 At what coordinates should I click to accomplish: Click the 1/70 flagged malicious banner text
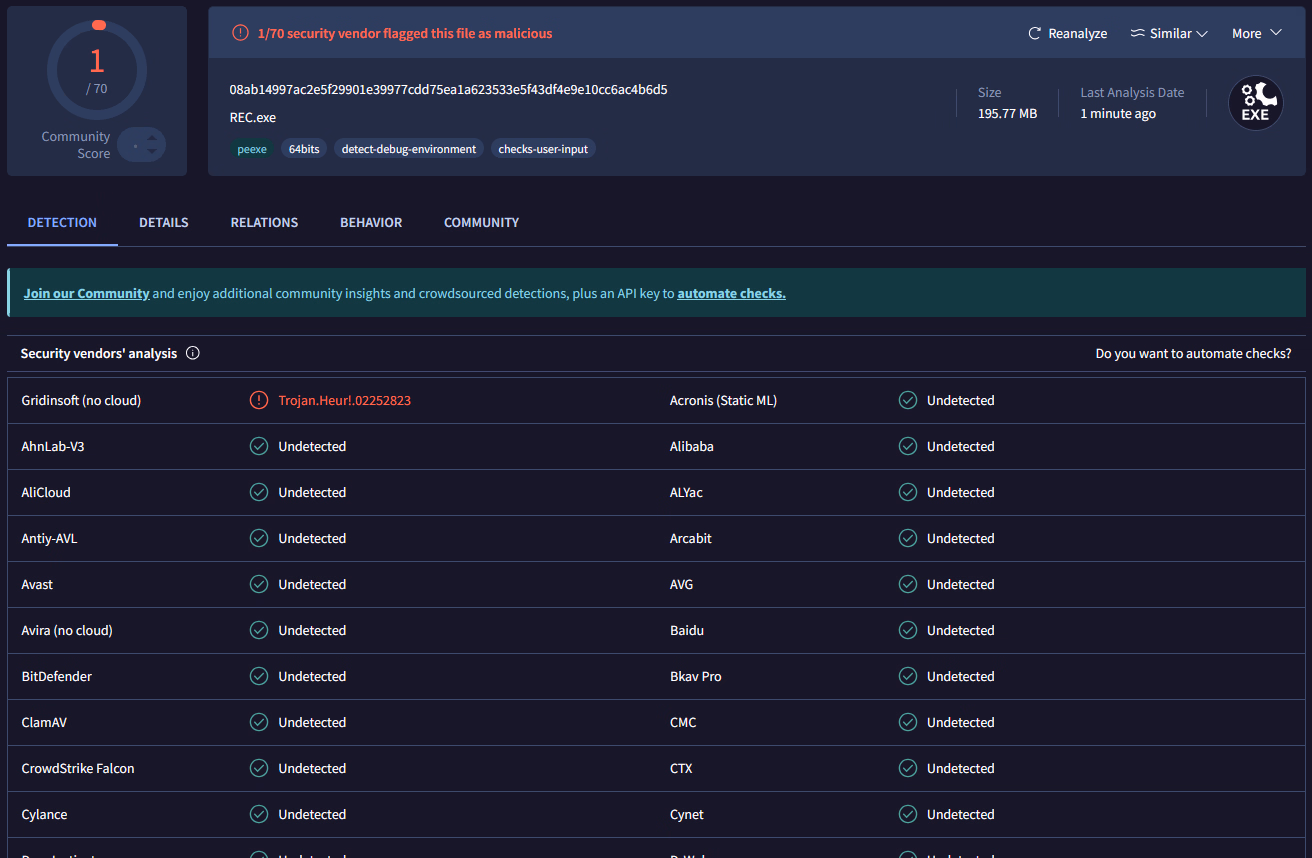pos(405,33)
